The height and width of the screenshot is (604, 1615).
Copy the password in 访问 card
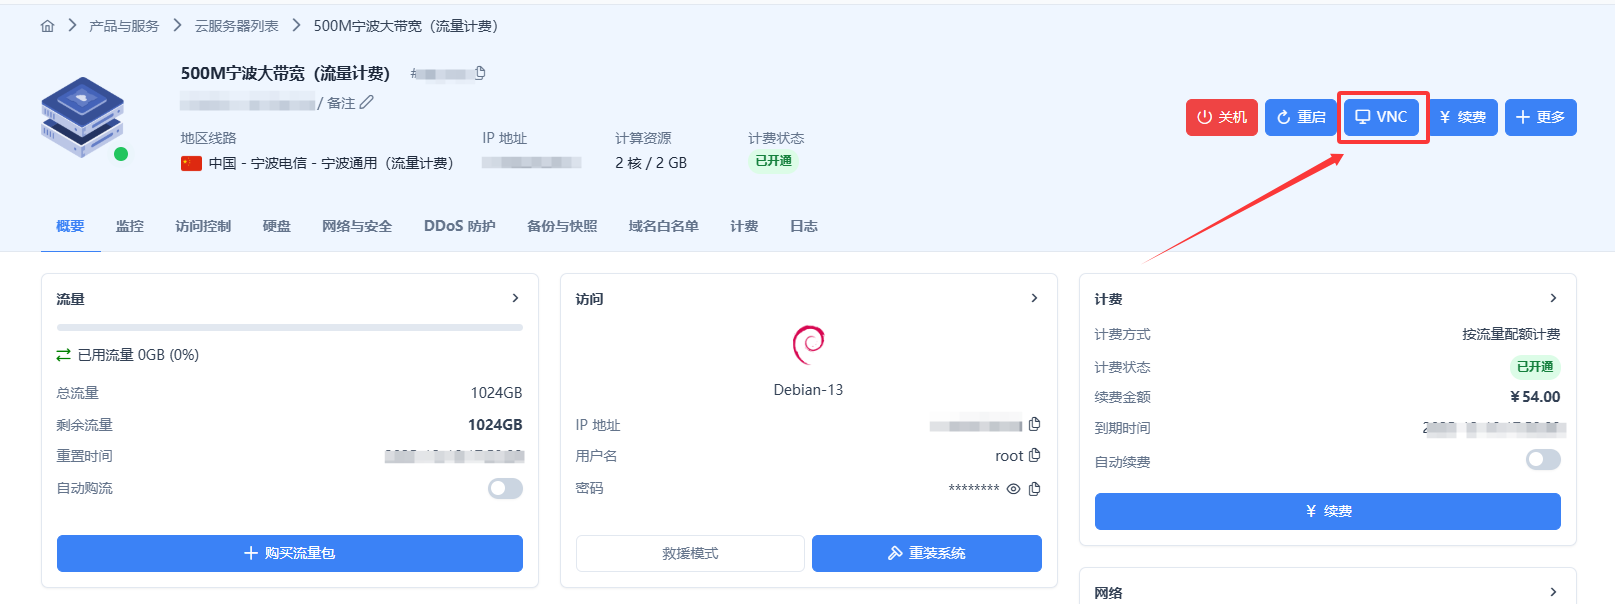[x=1034, y=489]
